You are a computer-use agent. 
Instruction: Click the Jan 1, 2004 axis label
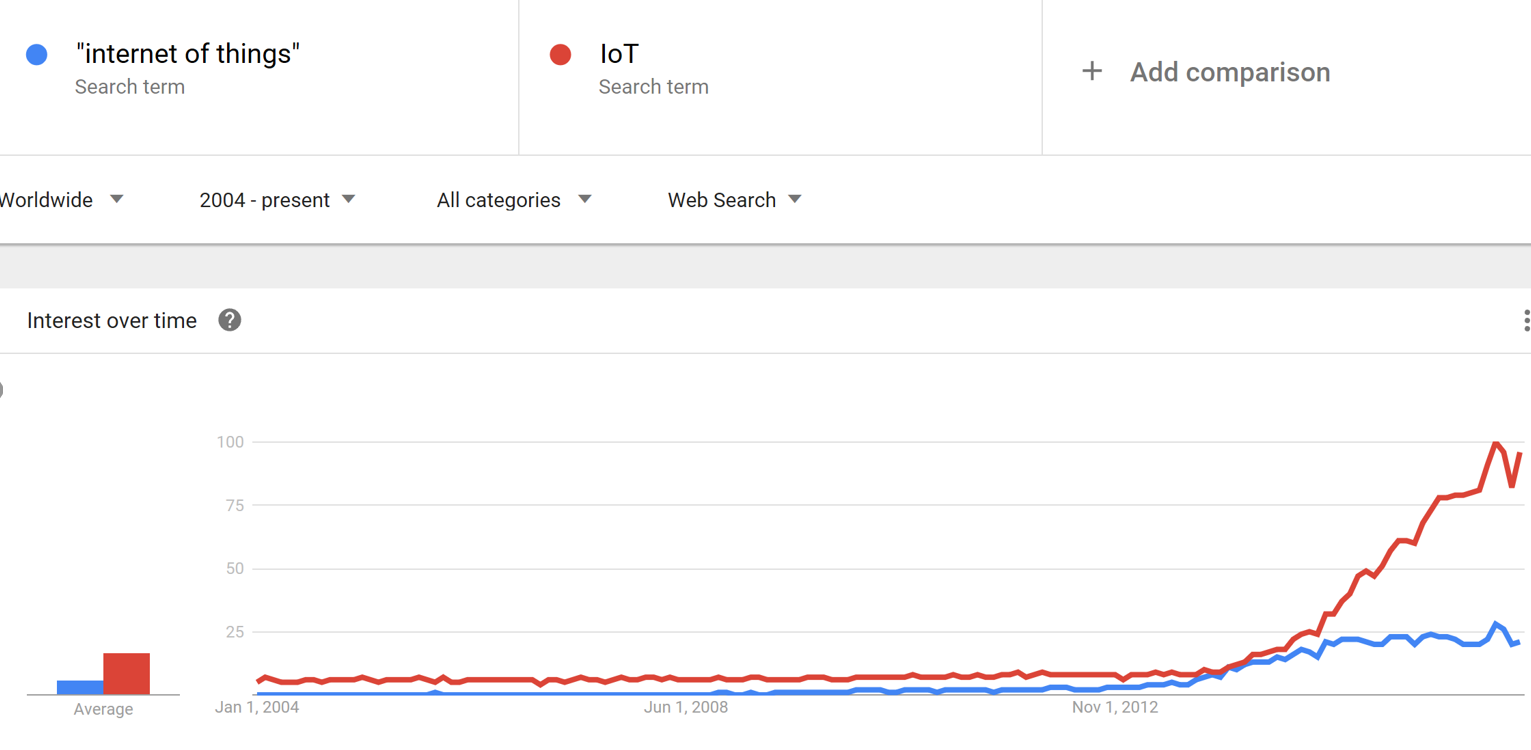(257, 707)
